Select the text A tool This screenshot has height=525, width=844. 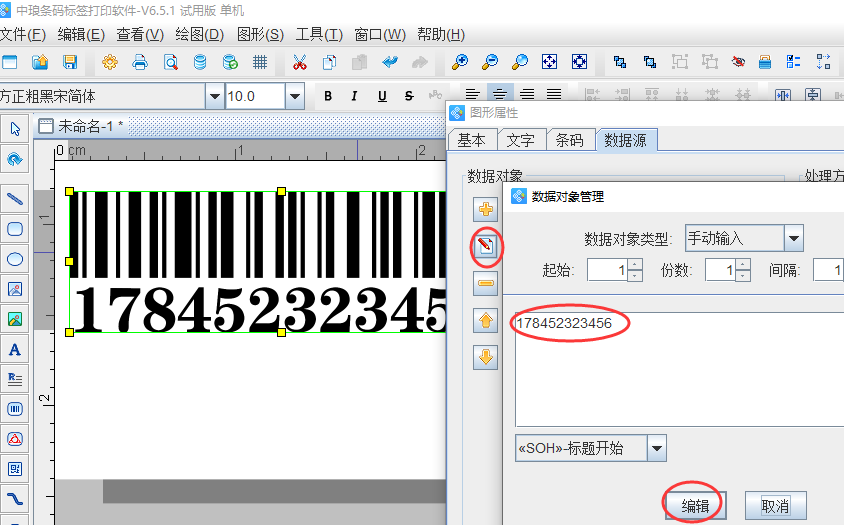coord(15,350)
